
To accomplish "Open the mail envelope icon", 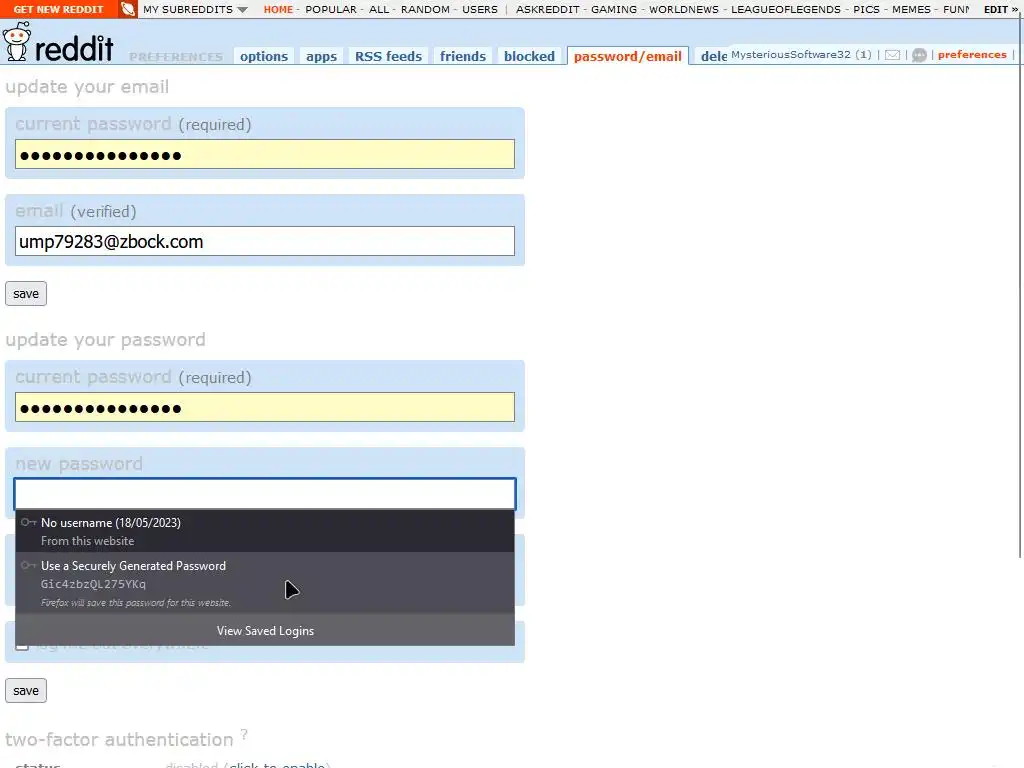I will point(892,56).
